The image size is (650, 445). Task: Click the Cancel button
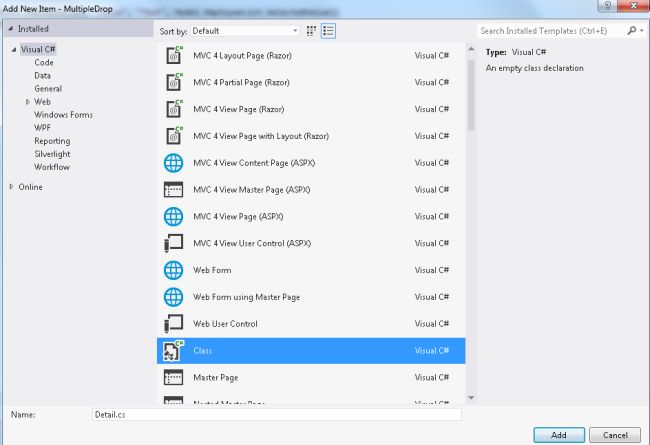(615, 435)
